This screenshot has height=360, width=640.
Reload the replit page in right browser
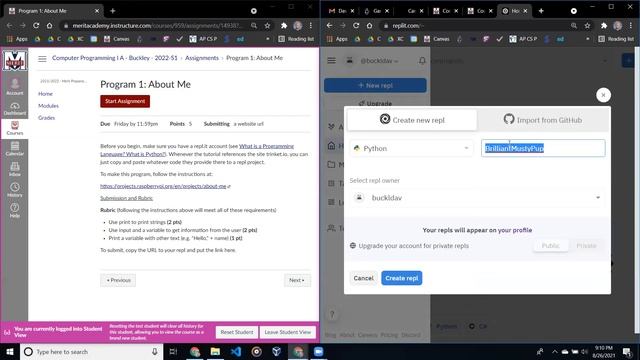pos(356,25)
